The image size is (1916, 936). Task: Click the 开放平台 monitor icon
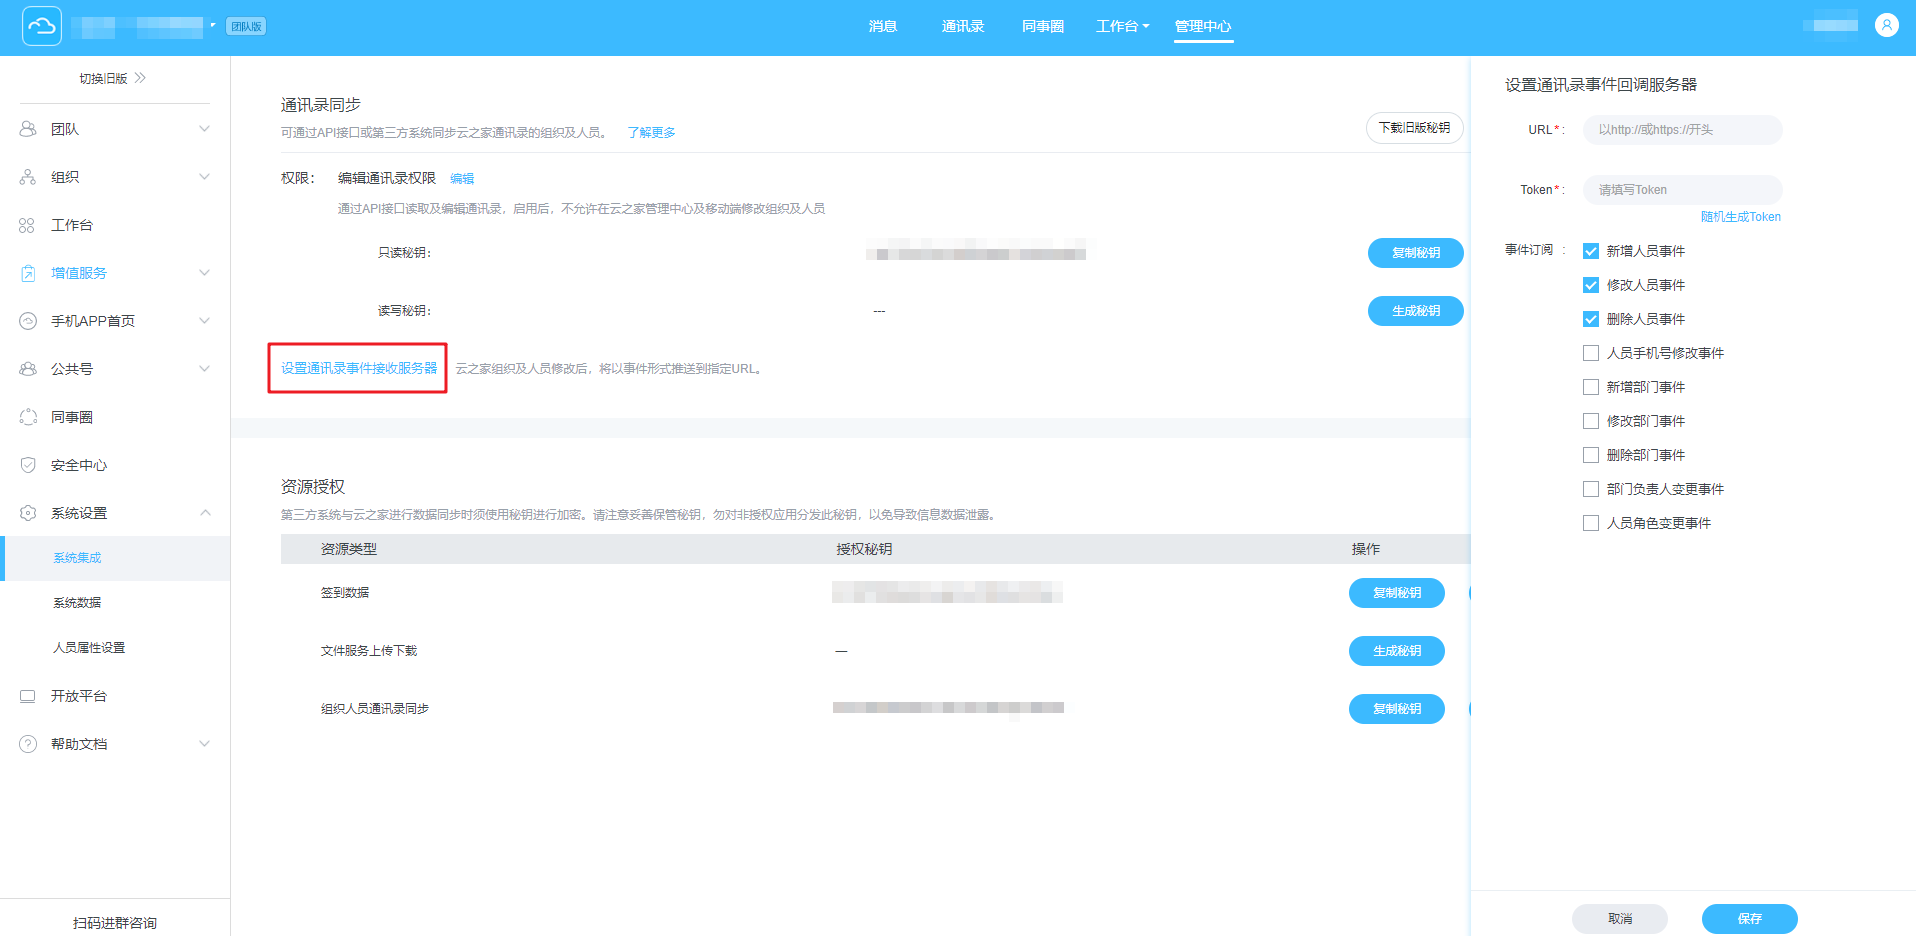click(28, 696)
